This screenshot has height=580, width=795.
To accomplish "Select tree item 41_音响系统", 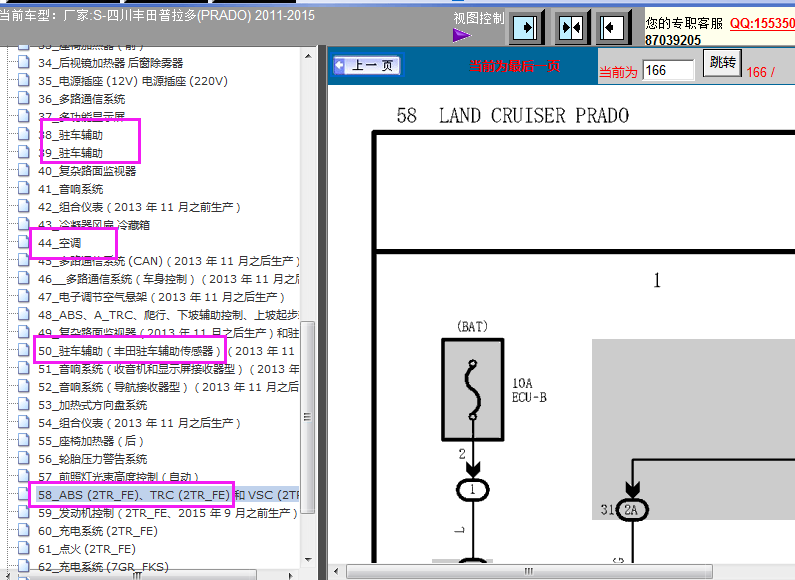I will pyautogui.click(x=70, y=189).
